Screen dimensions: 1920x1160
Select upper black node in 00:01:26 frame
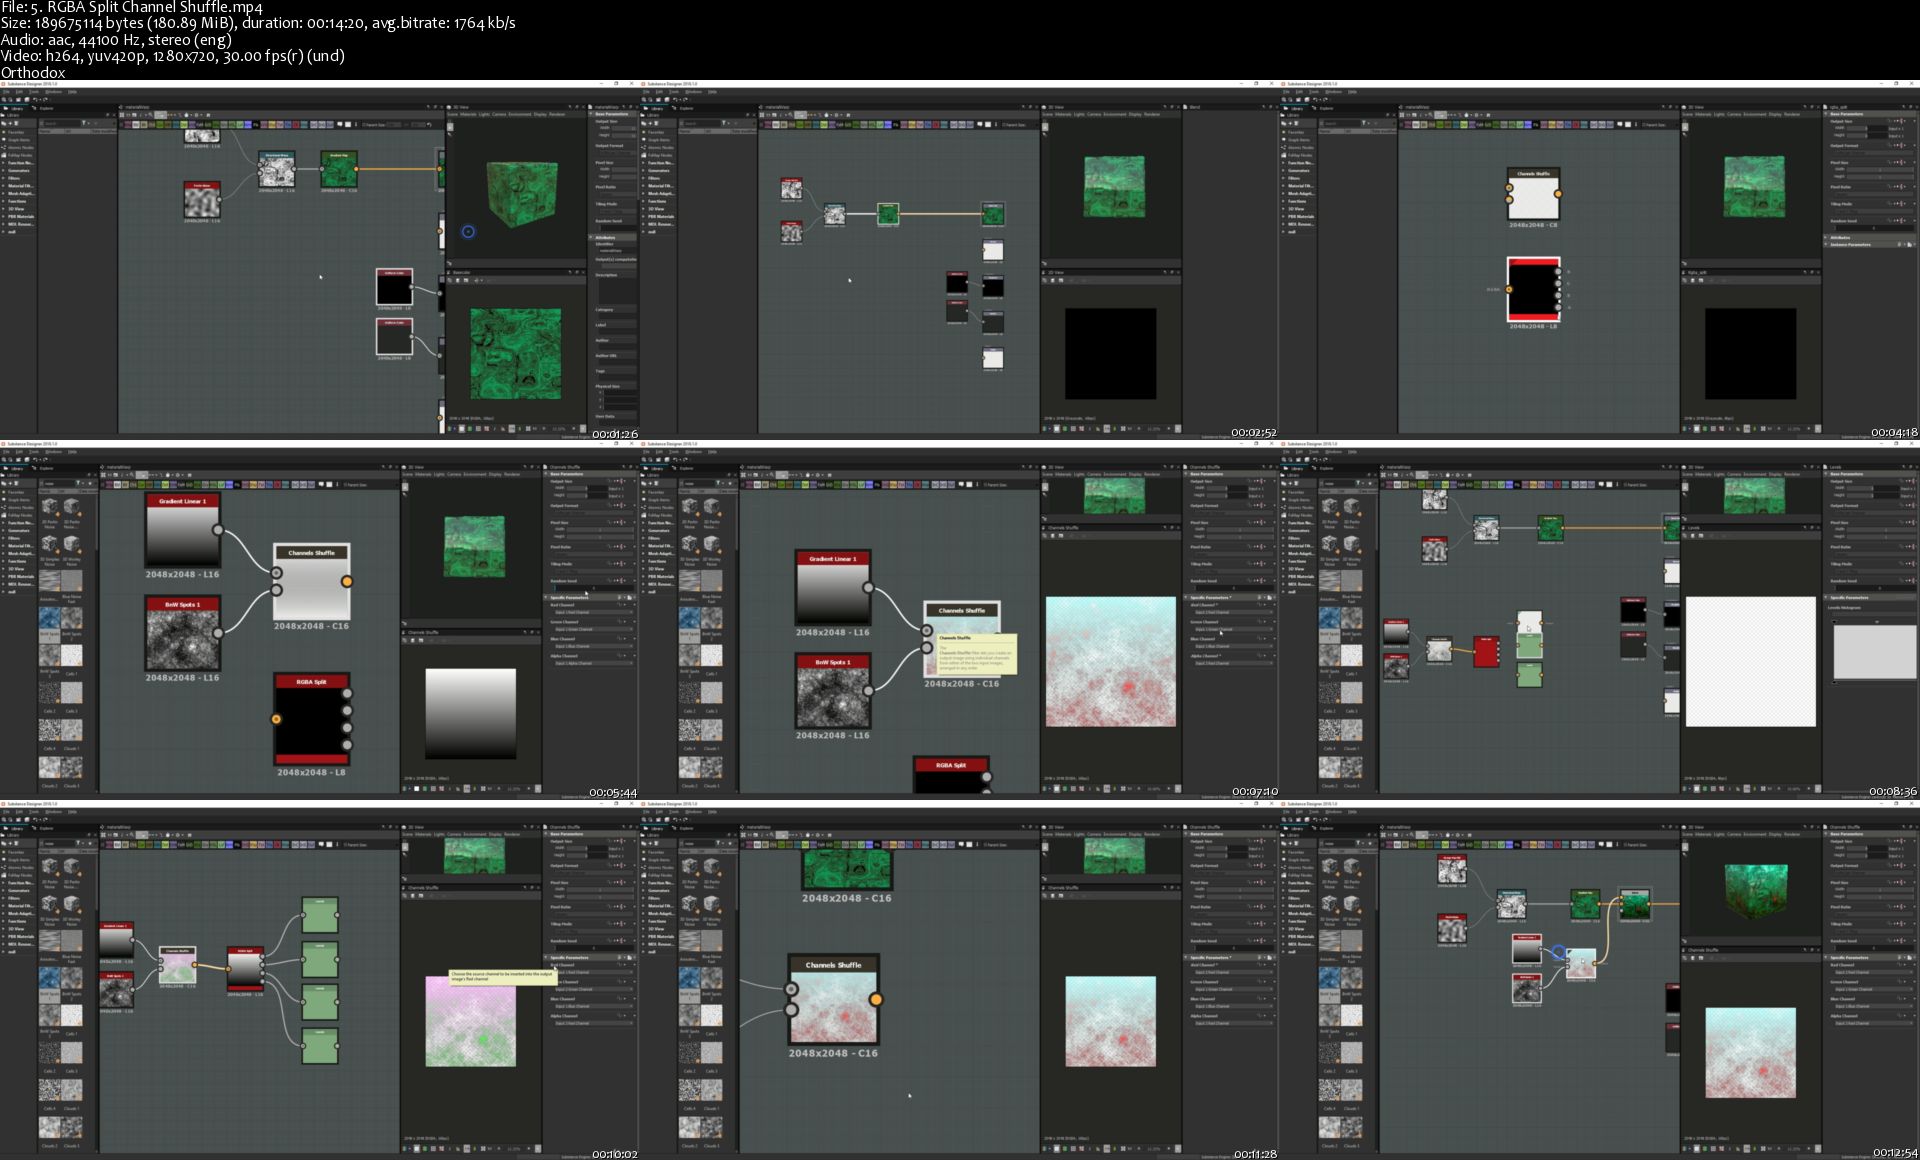[x=394, y=287]
